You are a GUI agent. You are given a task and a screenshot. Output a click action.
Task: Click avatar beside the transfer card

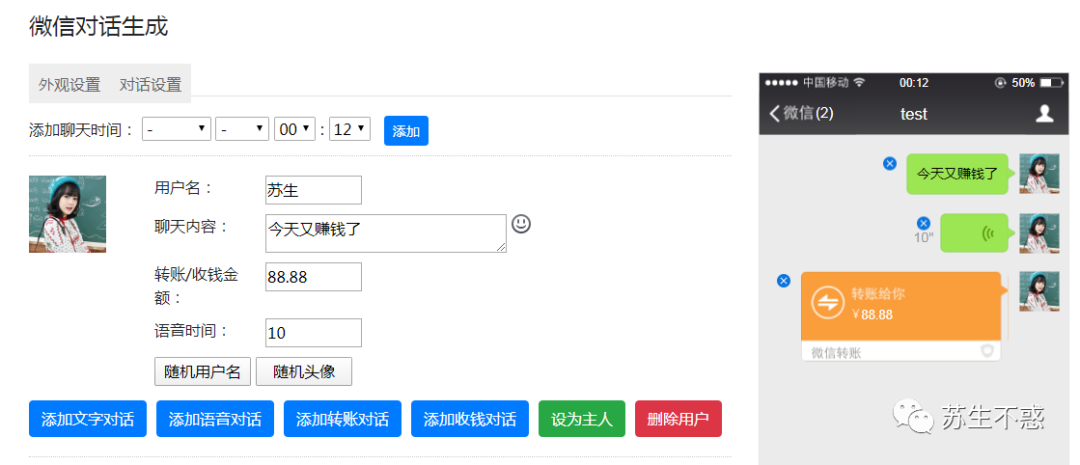pos(1039,291)
